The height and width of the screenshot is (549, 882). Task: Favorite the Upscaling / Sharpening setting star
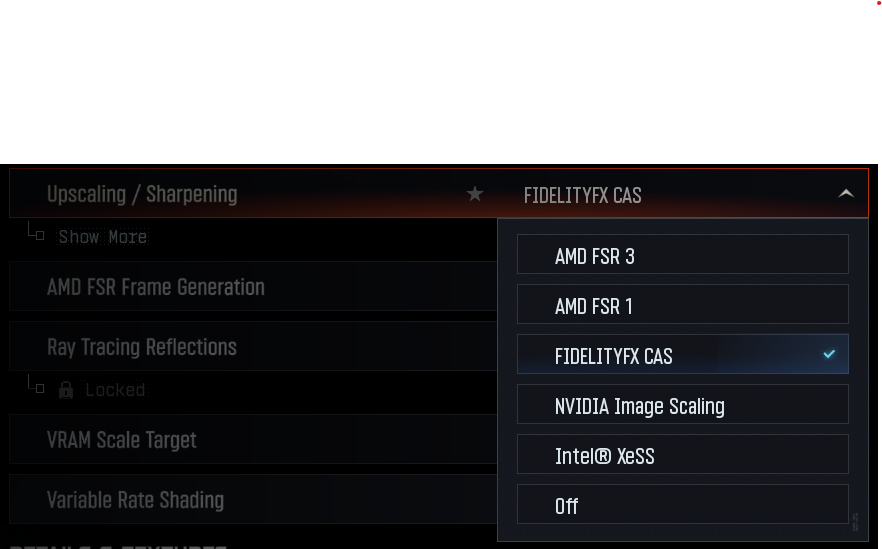475,194
